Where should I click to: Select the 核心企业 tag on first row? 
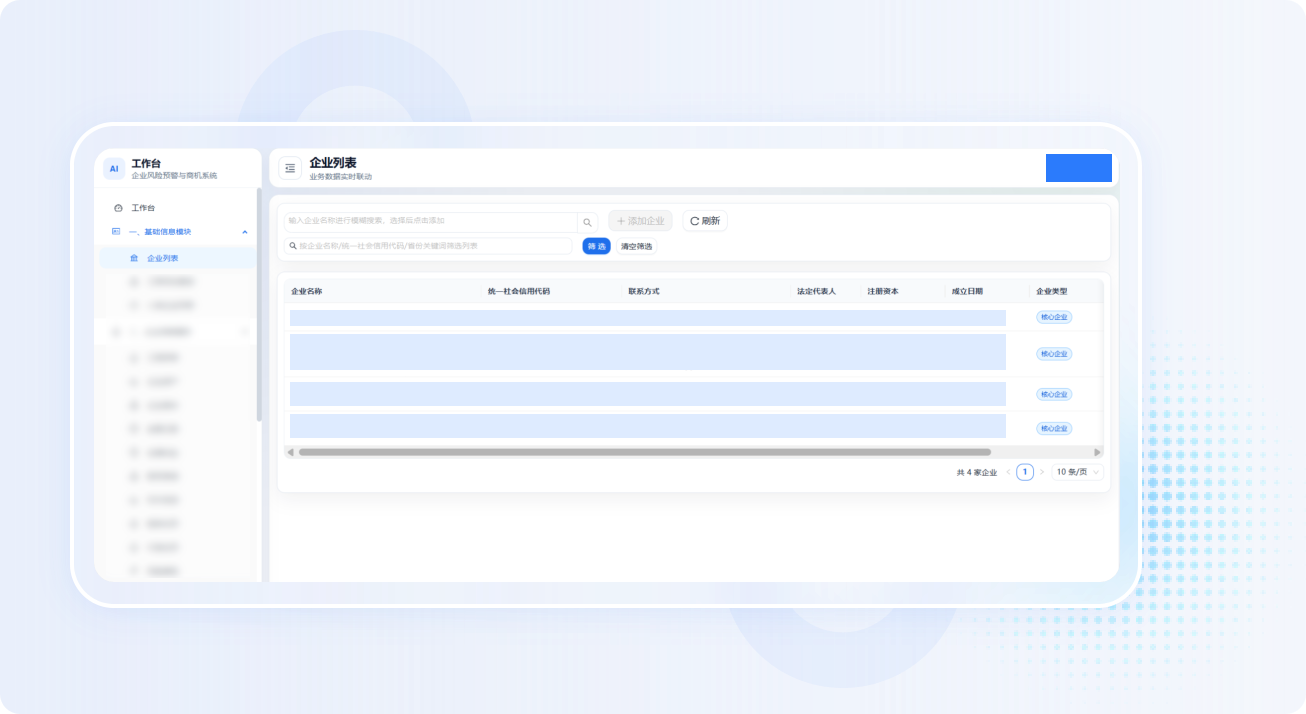tap(1055, 317)
